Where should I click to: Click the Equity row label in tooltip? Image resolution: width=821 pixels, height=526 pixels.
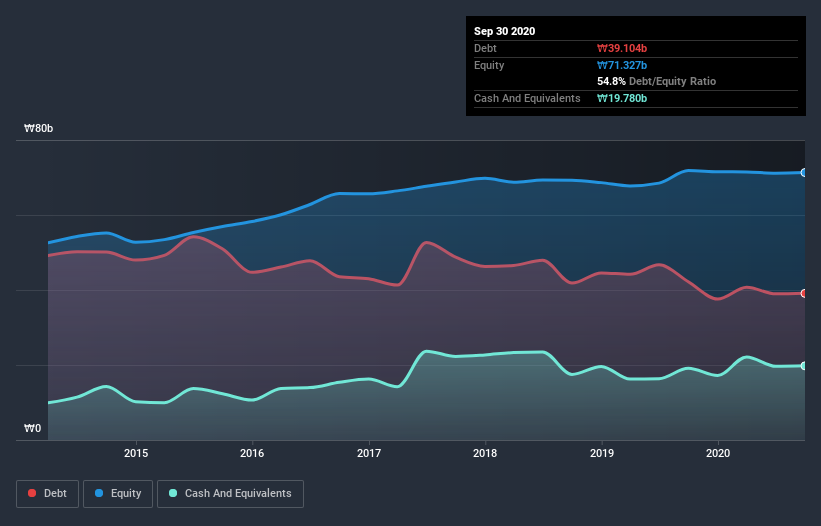click(489, 65)
